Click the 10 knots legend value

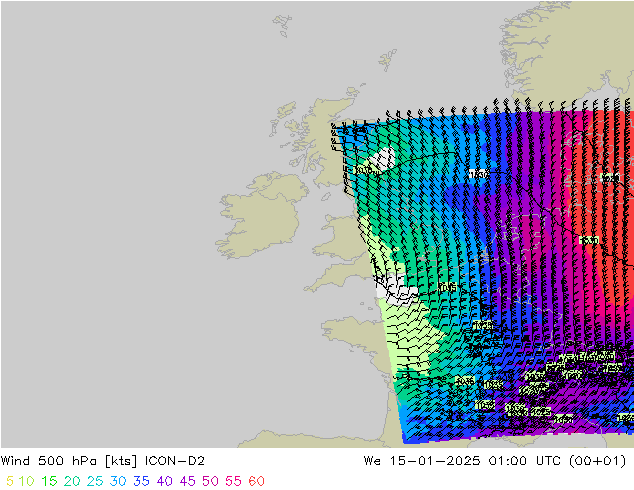pos(26,481)
